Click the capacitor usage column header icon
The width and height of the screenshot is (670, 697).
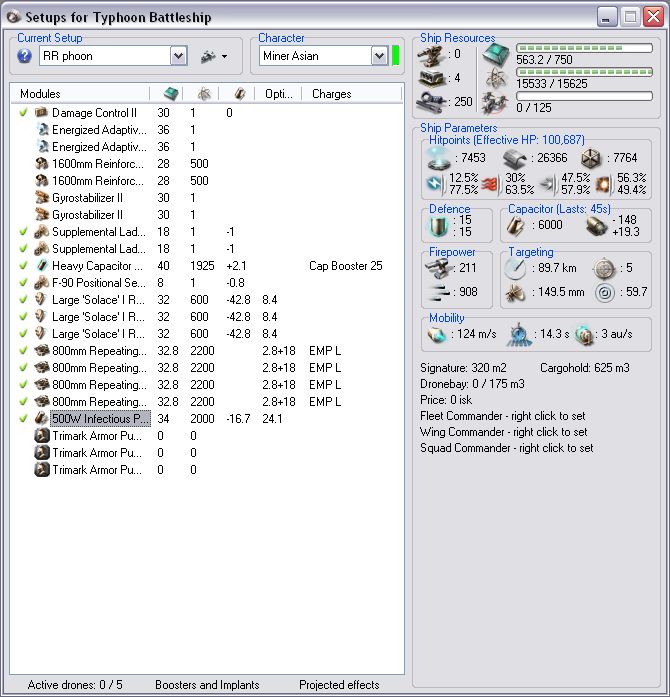tap(240, 93)
